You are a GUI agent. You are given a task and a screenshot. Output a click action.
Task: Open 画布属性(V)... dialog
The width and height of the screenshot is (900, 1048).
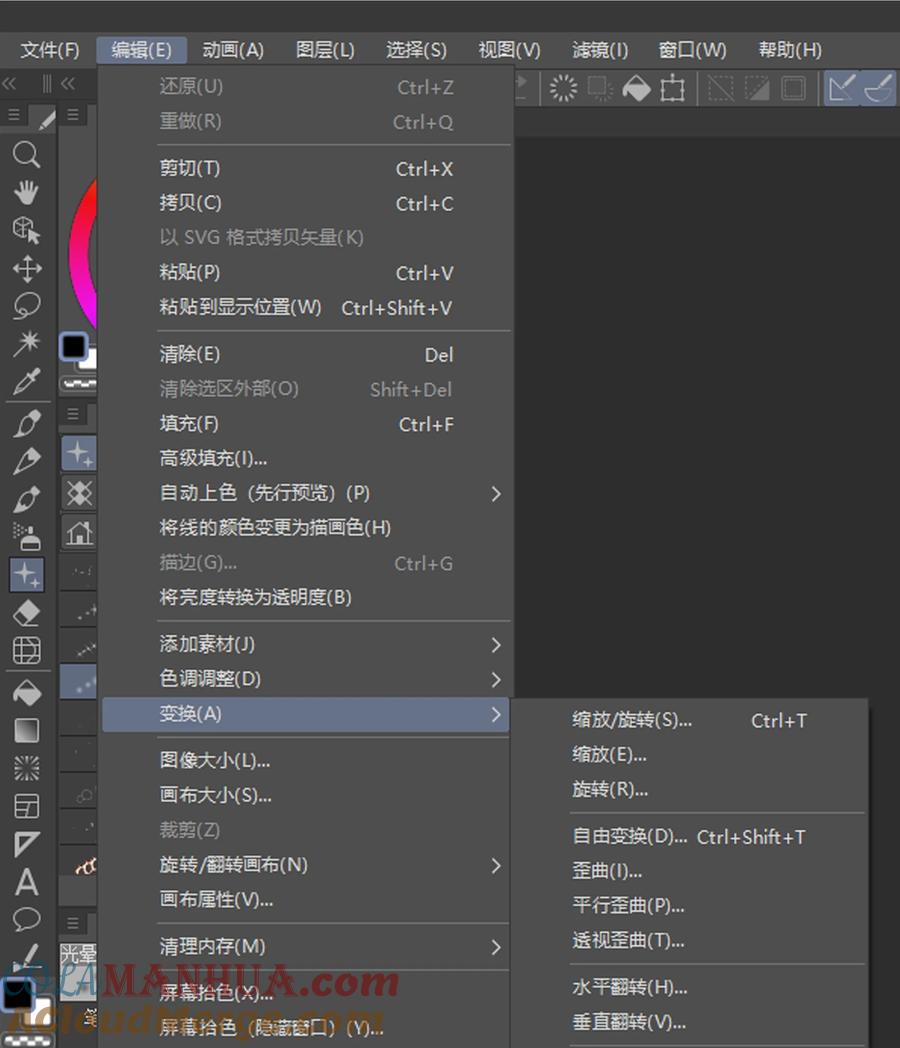[x=306, y=900]
